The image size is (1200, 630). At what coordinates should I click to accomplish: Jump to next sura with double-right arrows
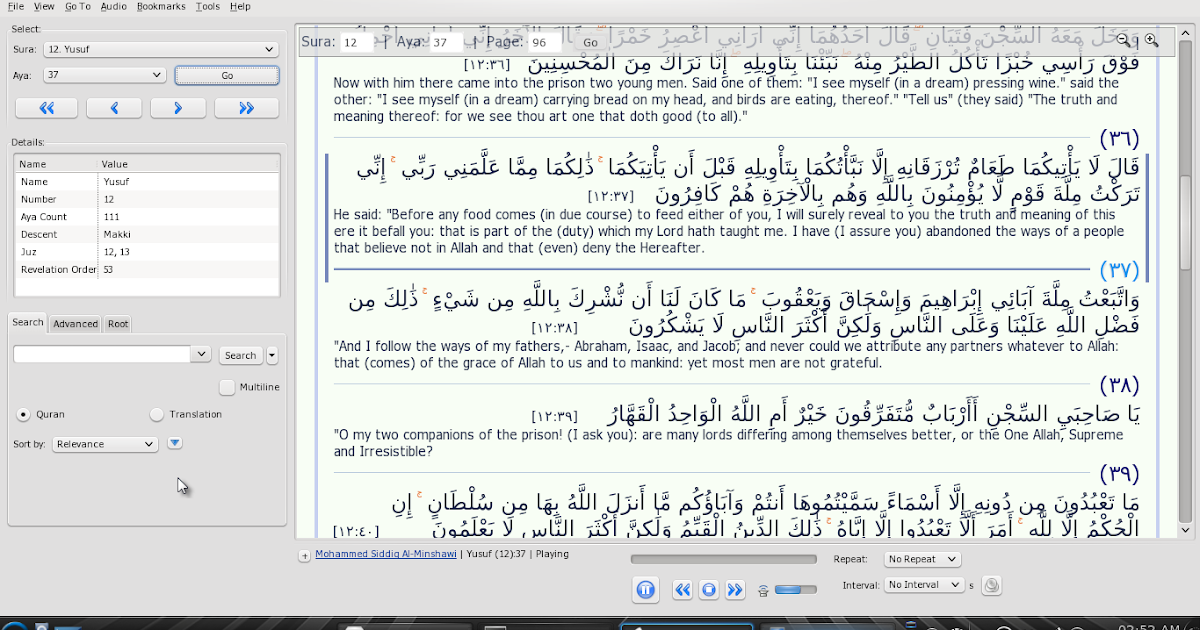coord(246,108)
